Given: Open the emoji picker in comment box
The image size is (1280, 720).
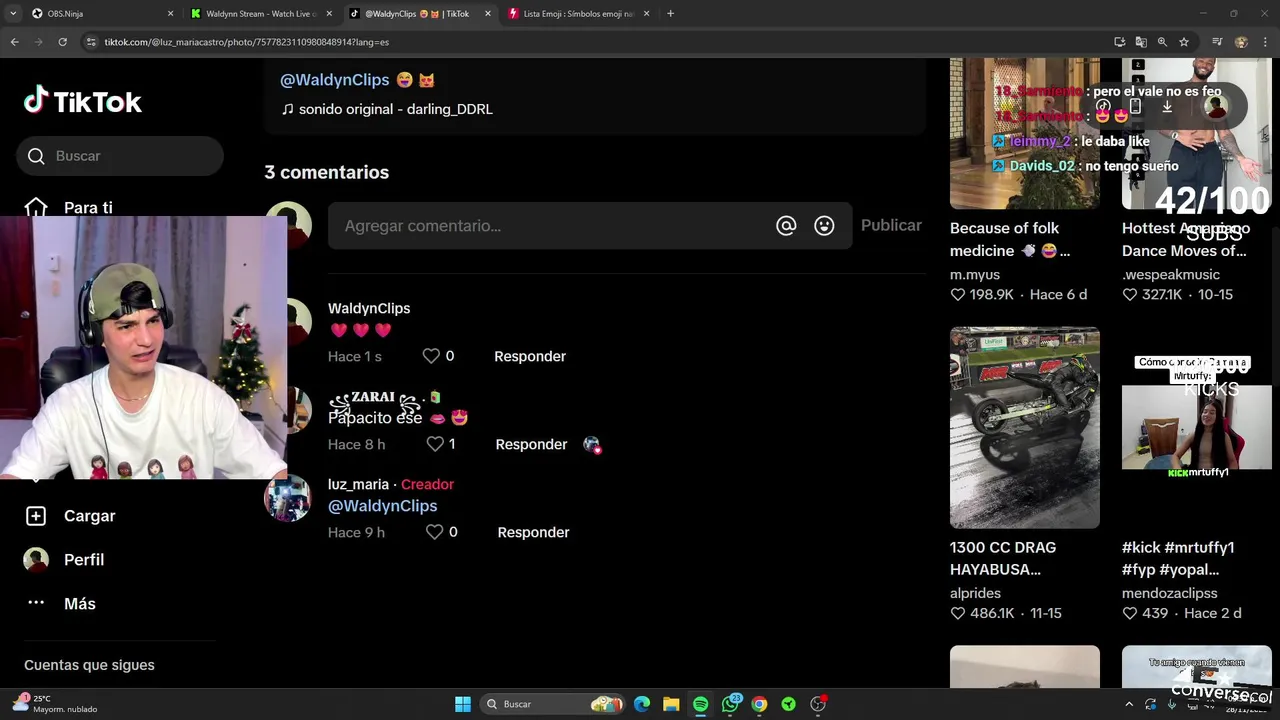Looking at the screenshot, I should coord(824,226).
